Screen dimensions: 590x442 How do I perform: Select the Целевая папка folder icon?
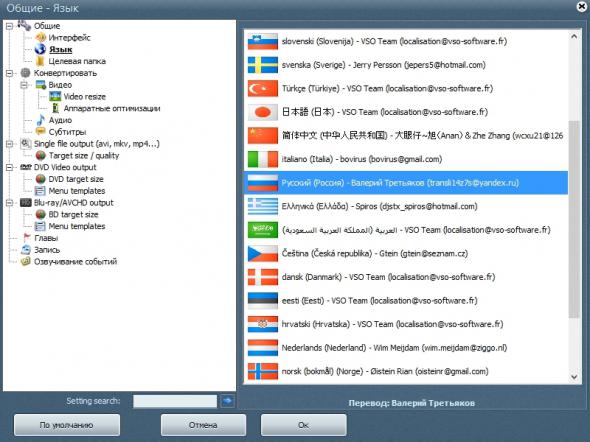coord(40,61)
